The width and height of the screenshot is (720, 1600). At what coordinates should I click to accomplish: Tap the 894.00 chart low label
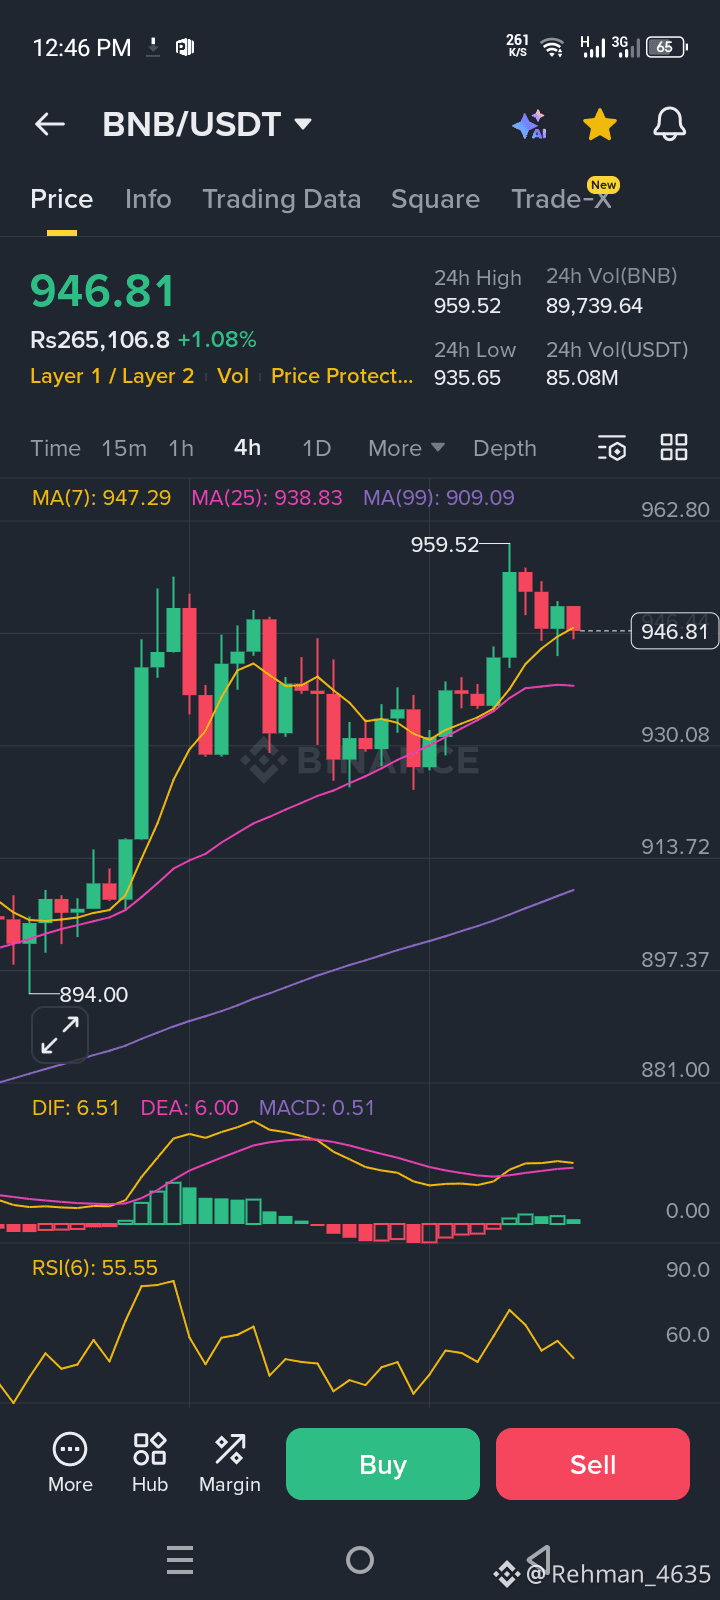tap(94, 994)
